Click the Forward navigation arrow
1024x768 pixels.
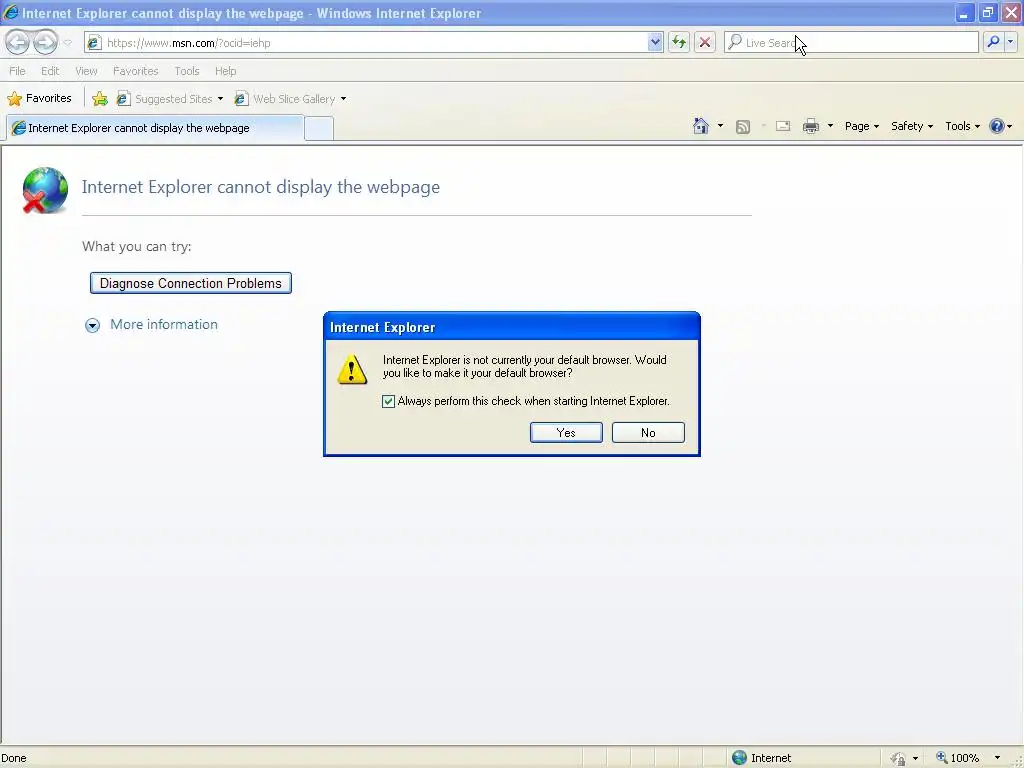(45, 42)
